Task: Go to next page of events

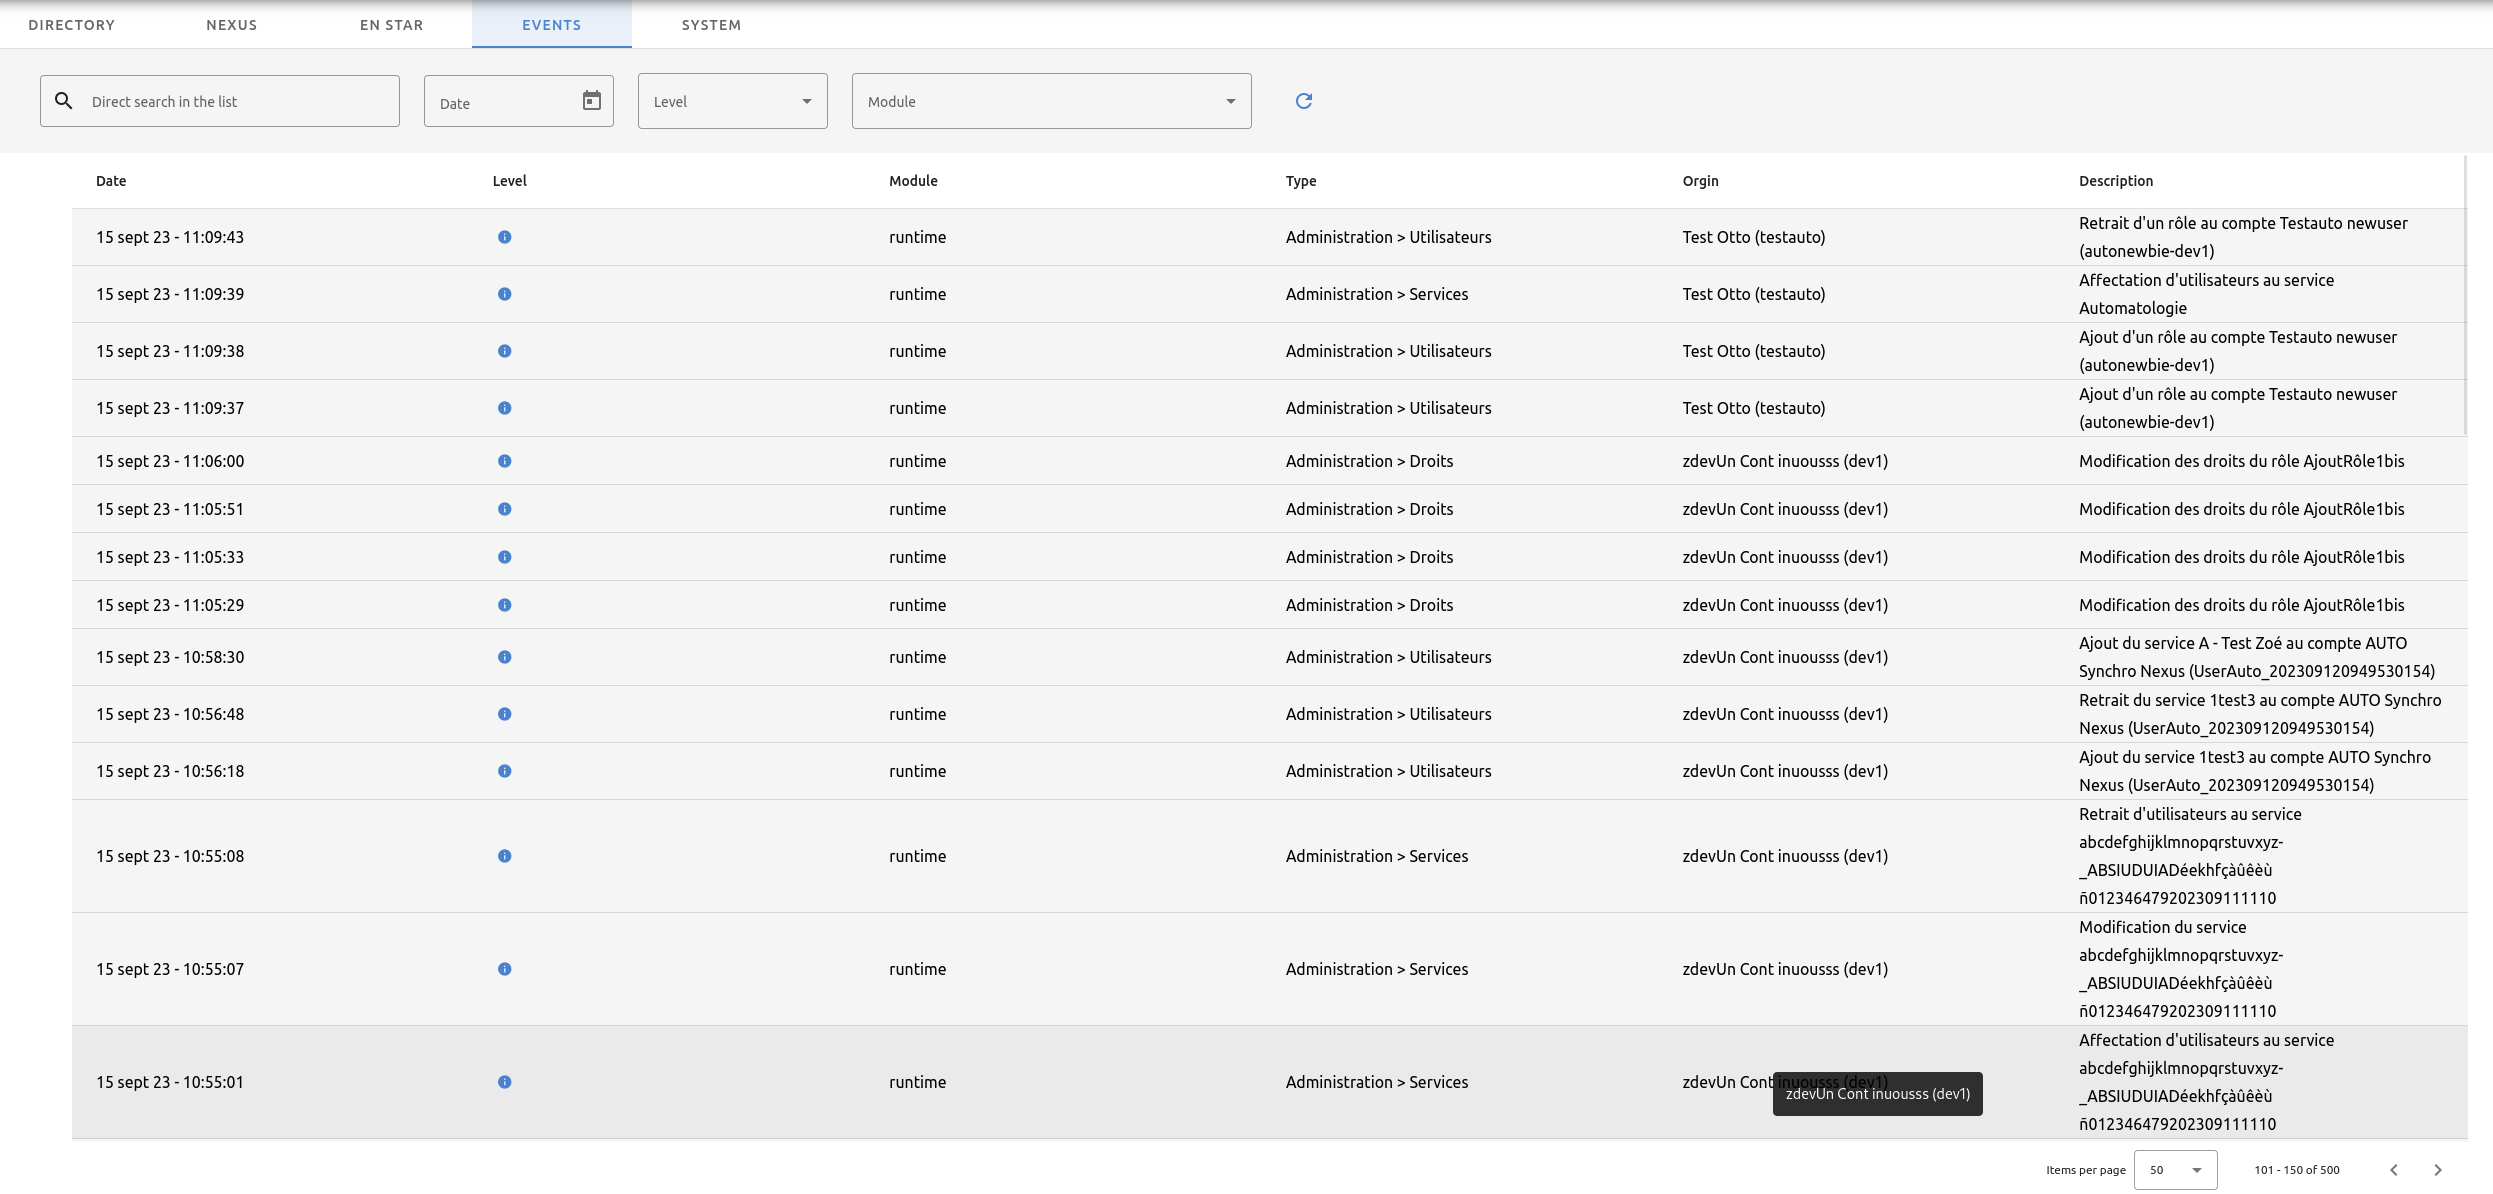Action: (x=2438, y=1170)
